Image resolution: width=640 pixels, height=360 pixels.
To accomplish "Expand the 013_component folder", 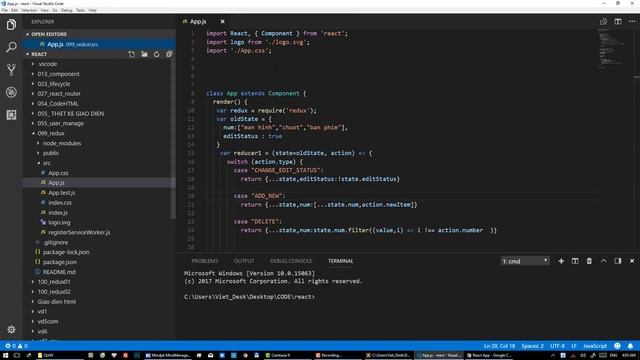I will pyautogui.click(x=58, y=74).
